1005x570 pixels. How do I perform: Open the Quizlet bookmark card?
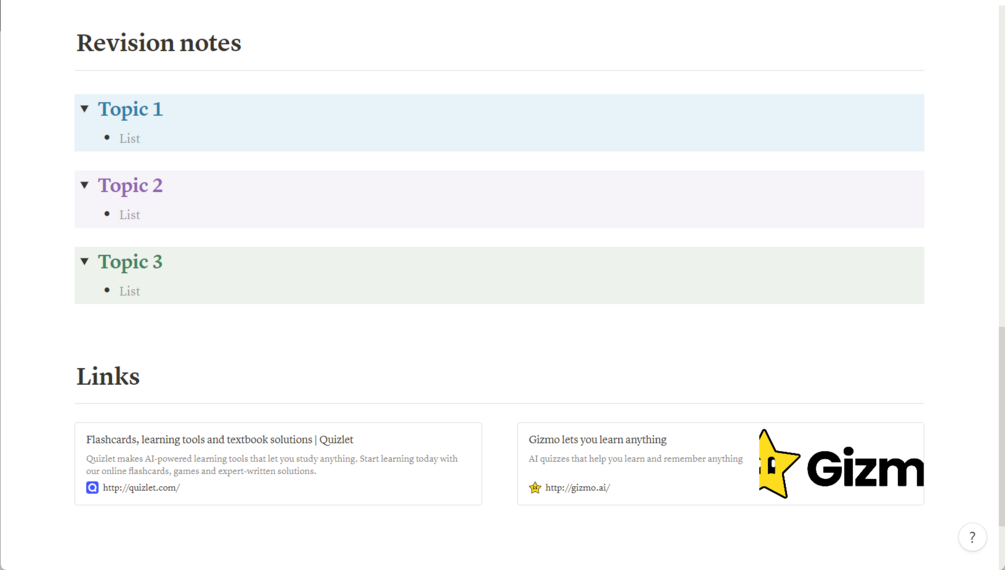278,464
